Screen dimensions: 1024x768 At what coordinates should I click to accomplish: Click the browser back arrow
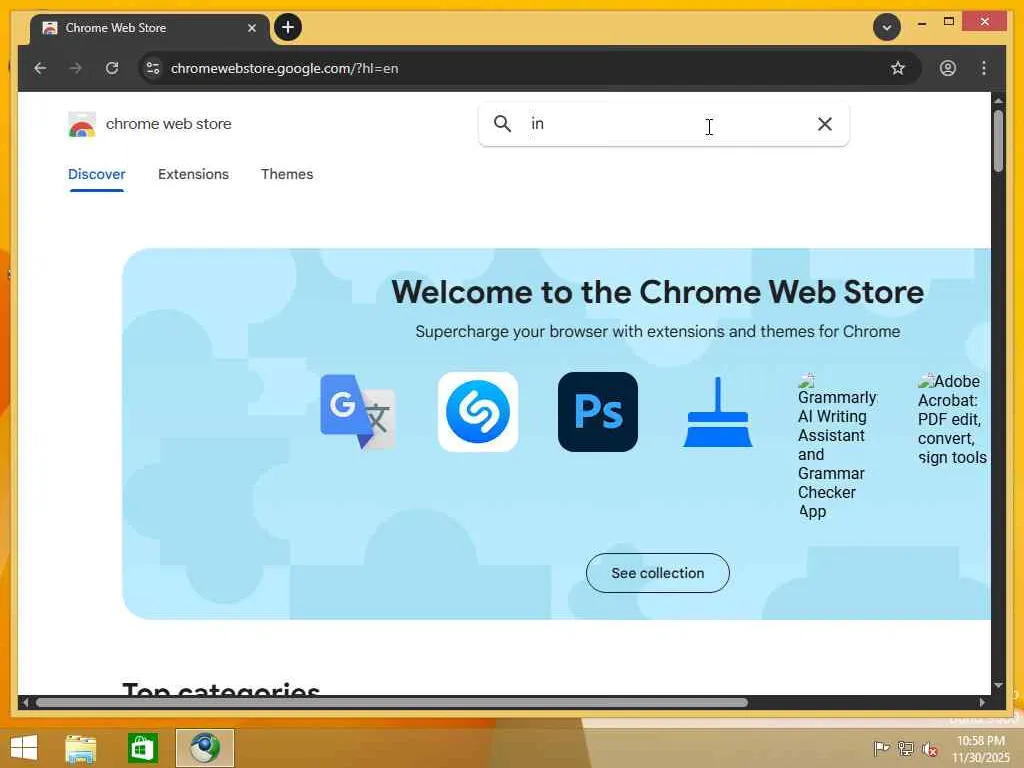pyautogui.click(x=40, y=68)
